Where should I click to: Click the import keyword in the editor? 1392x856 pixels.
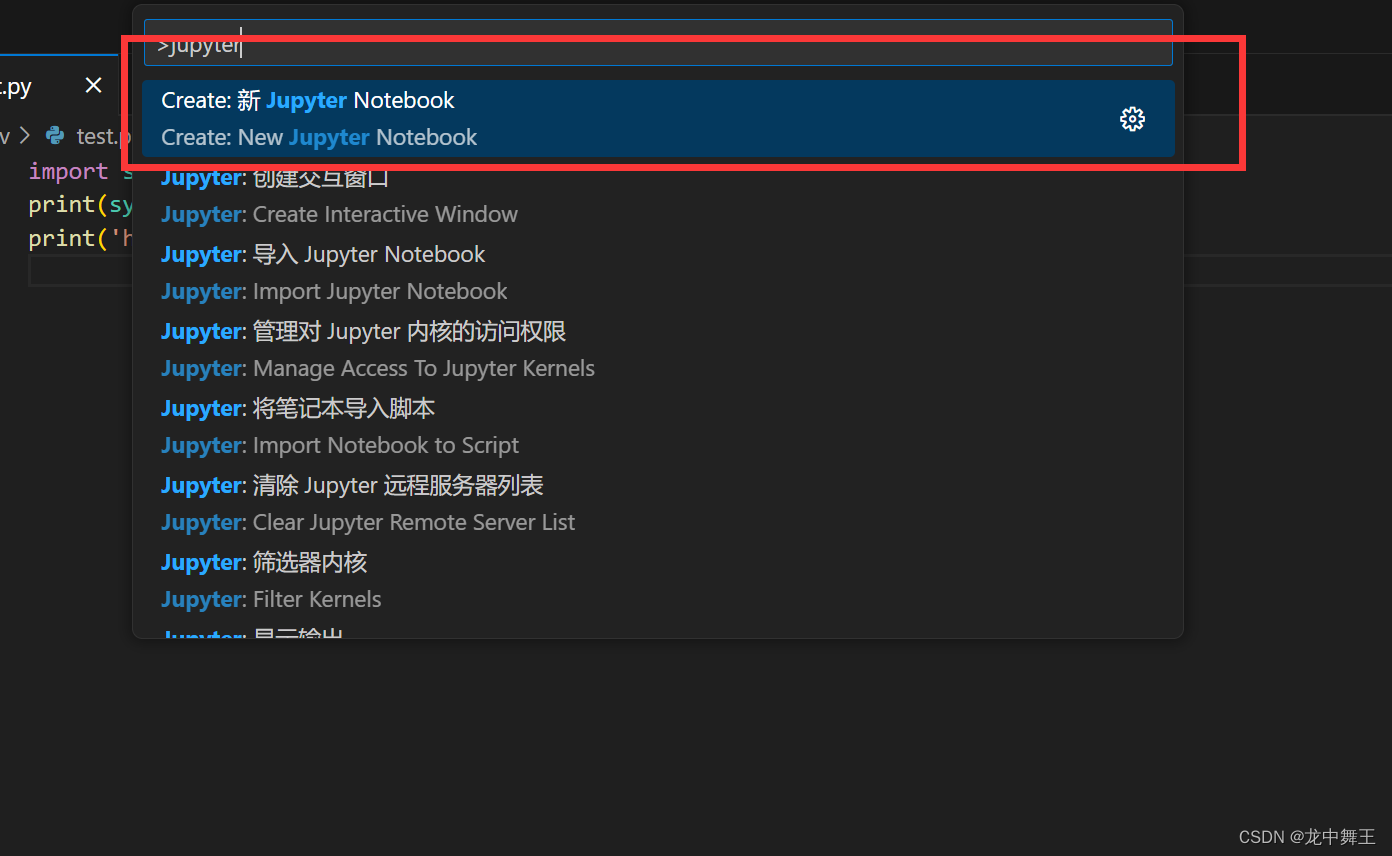[68, 171]
